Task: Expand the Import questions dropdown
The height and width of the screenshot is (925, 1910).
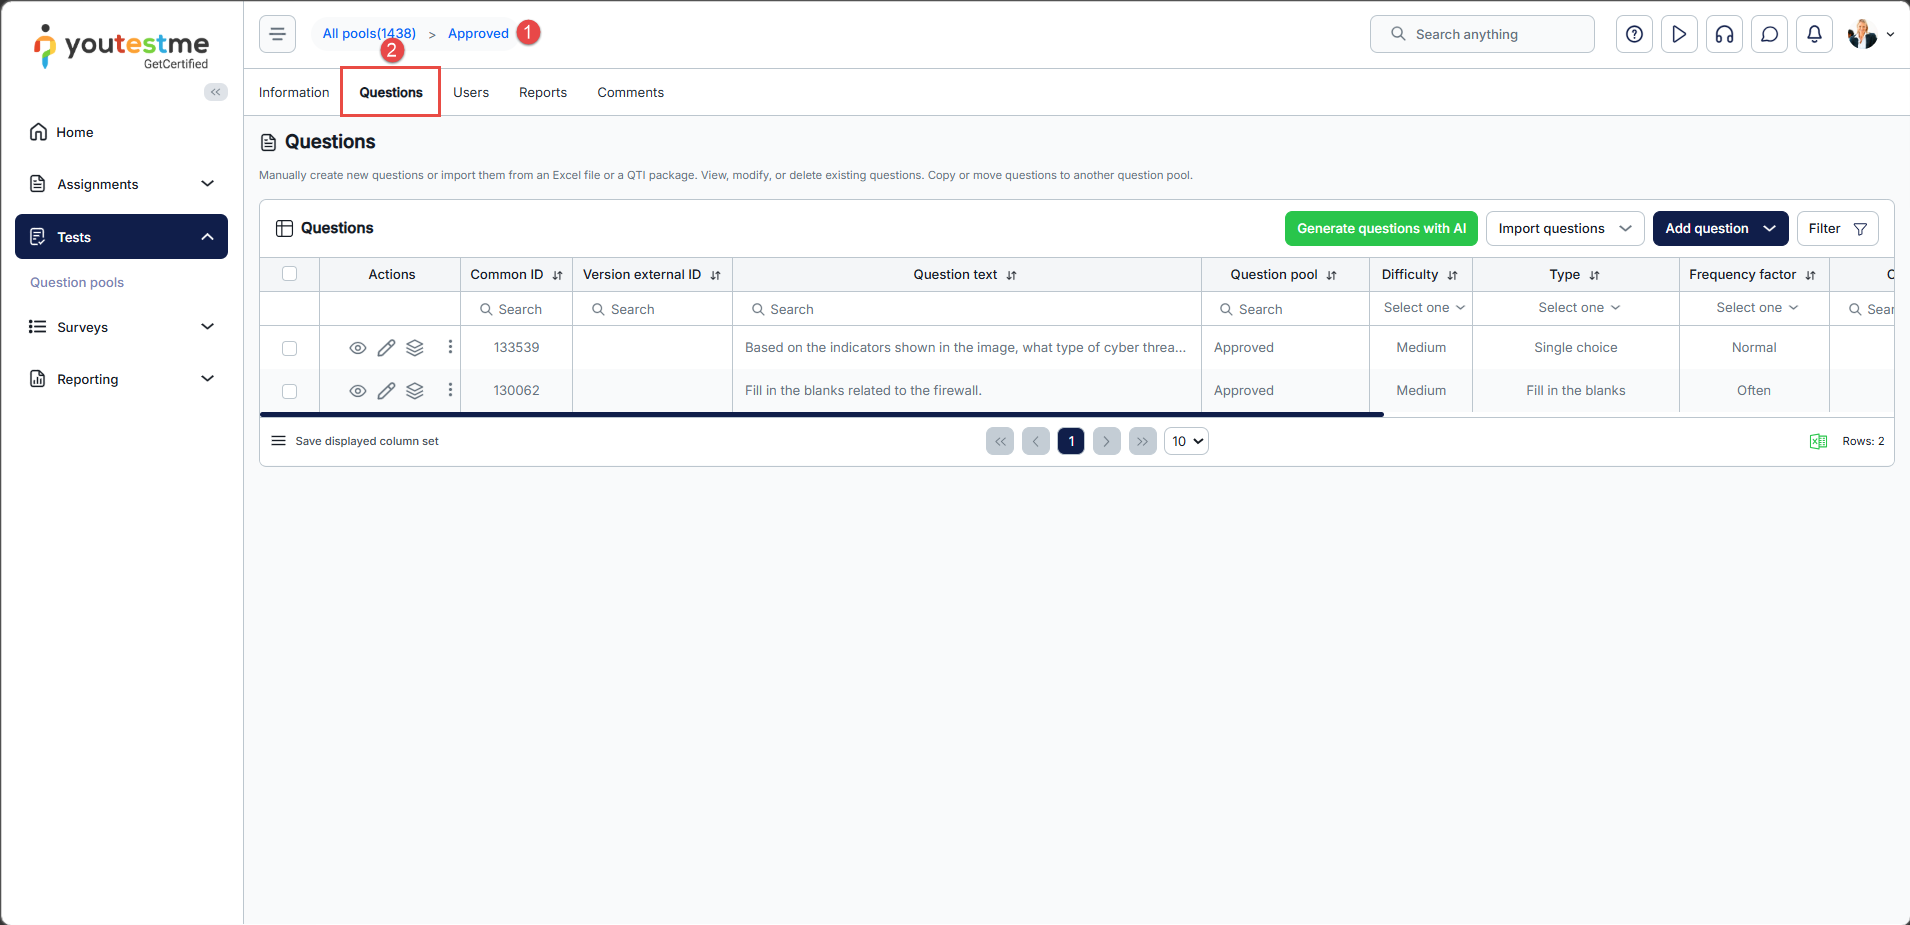Action: (x=1564, y=228)
